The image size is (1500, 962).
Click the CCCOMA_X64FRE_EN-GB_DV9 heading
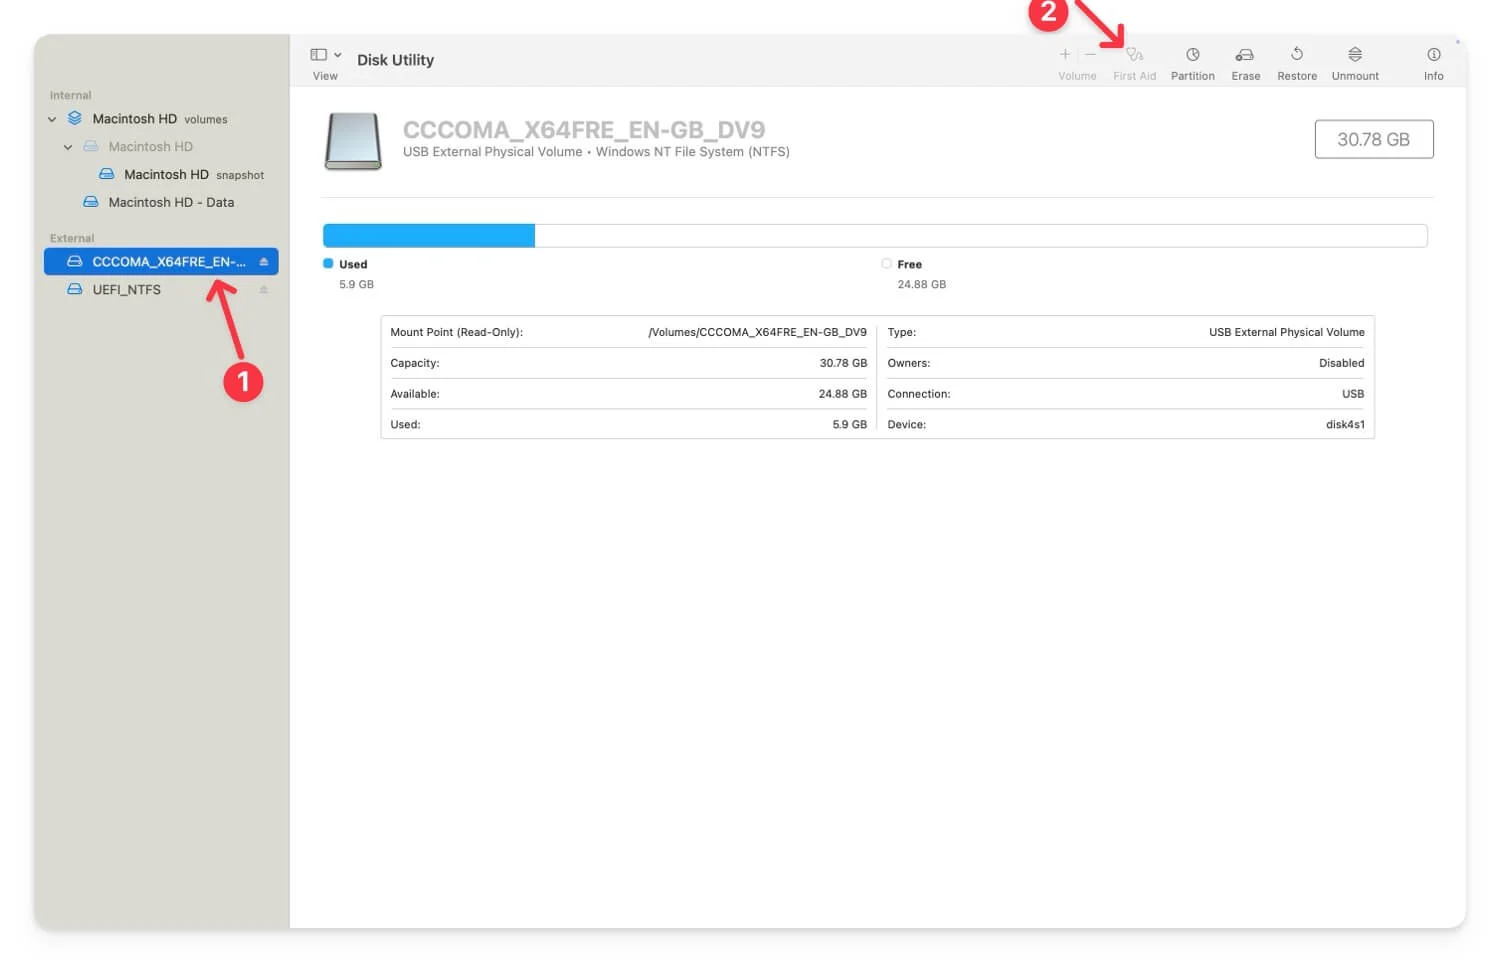(584, 130)
